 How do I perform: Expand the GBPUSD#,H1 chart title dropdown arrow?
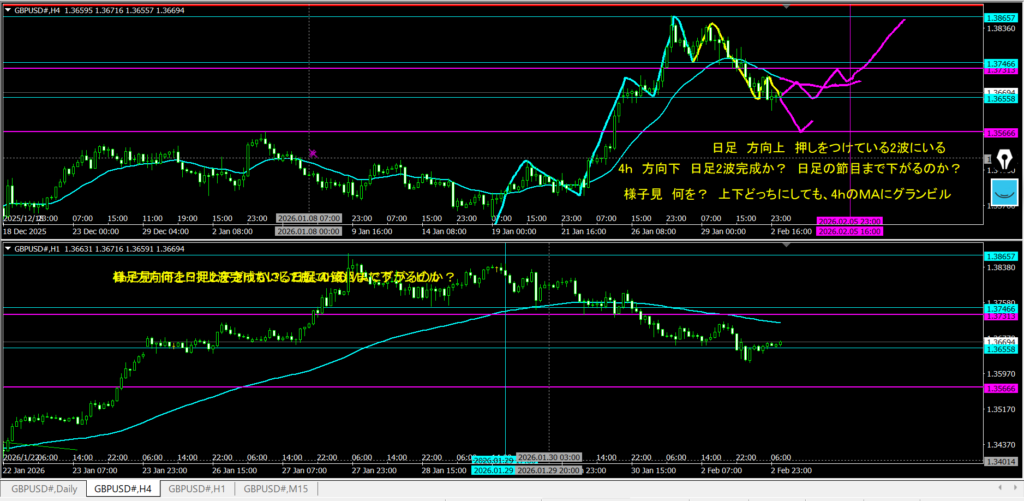(7, 248)
